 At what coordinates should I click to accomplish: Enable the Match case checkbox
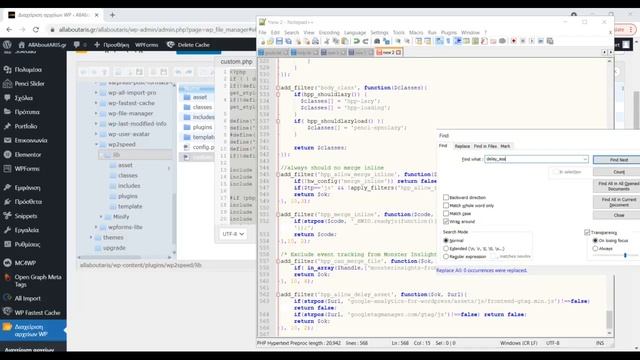pos(446,213)
